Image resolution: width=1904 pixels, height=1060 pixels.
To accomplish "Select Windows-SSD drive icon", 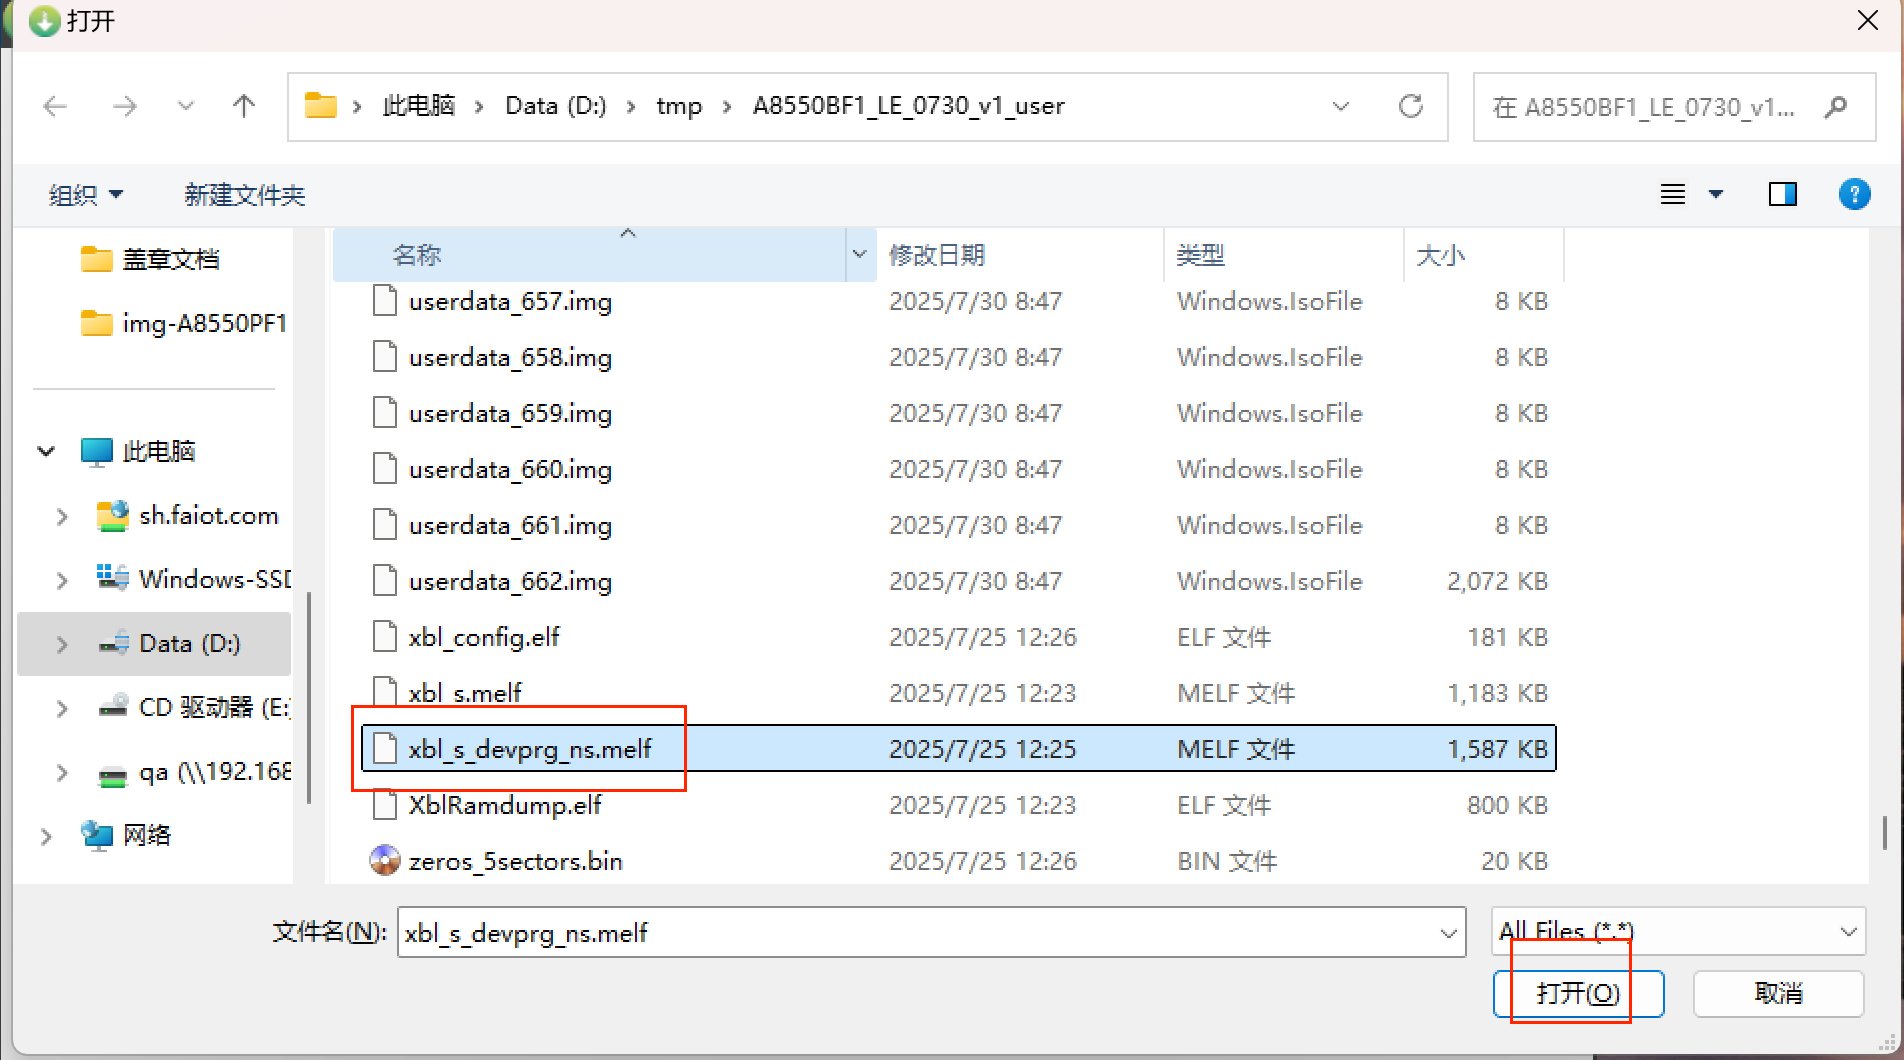I will (x=113, y=578).
